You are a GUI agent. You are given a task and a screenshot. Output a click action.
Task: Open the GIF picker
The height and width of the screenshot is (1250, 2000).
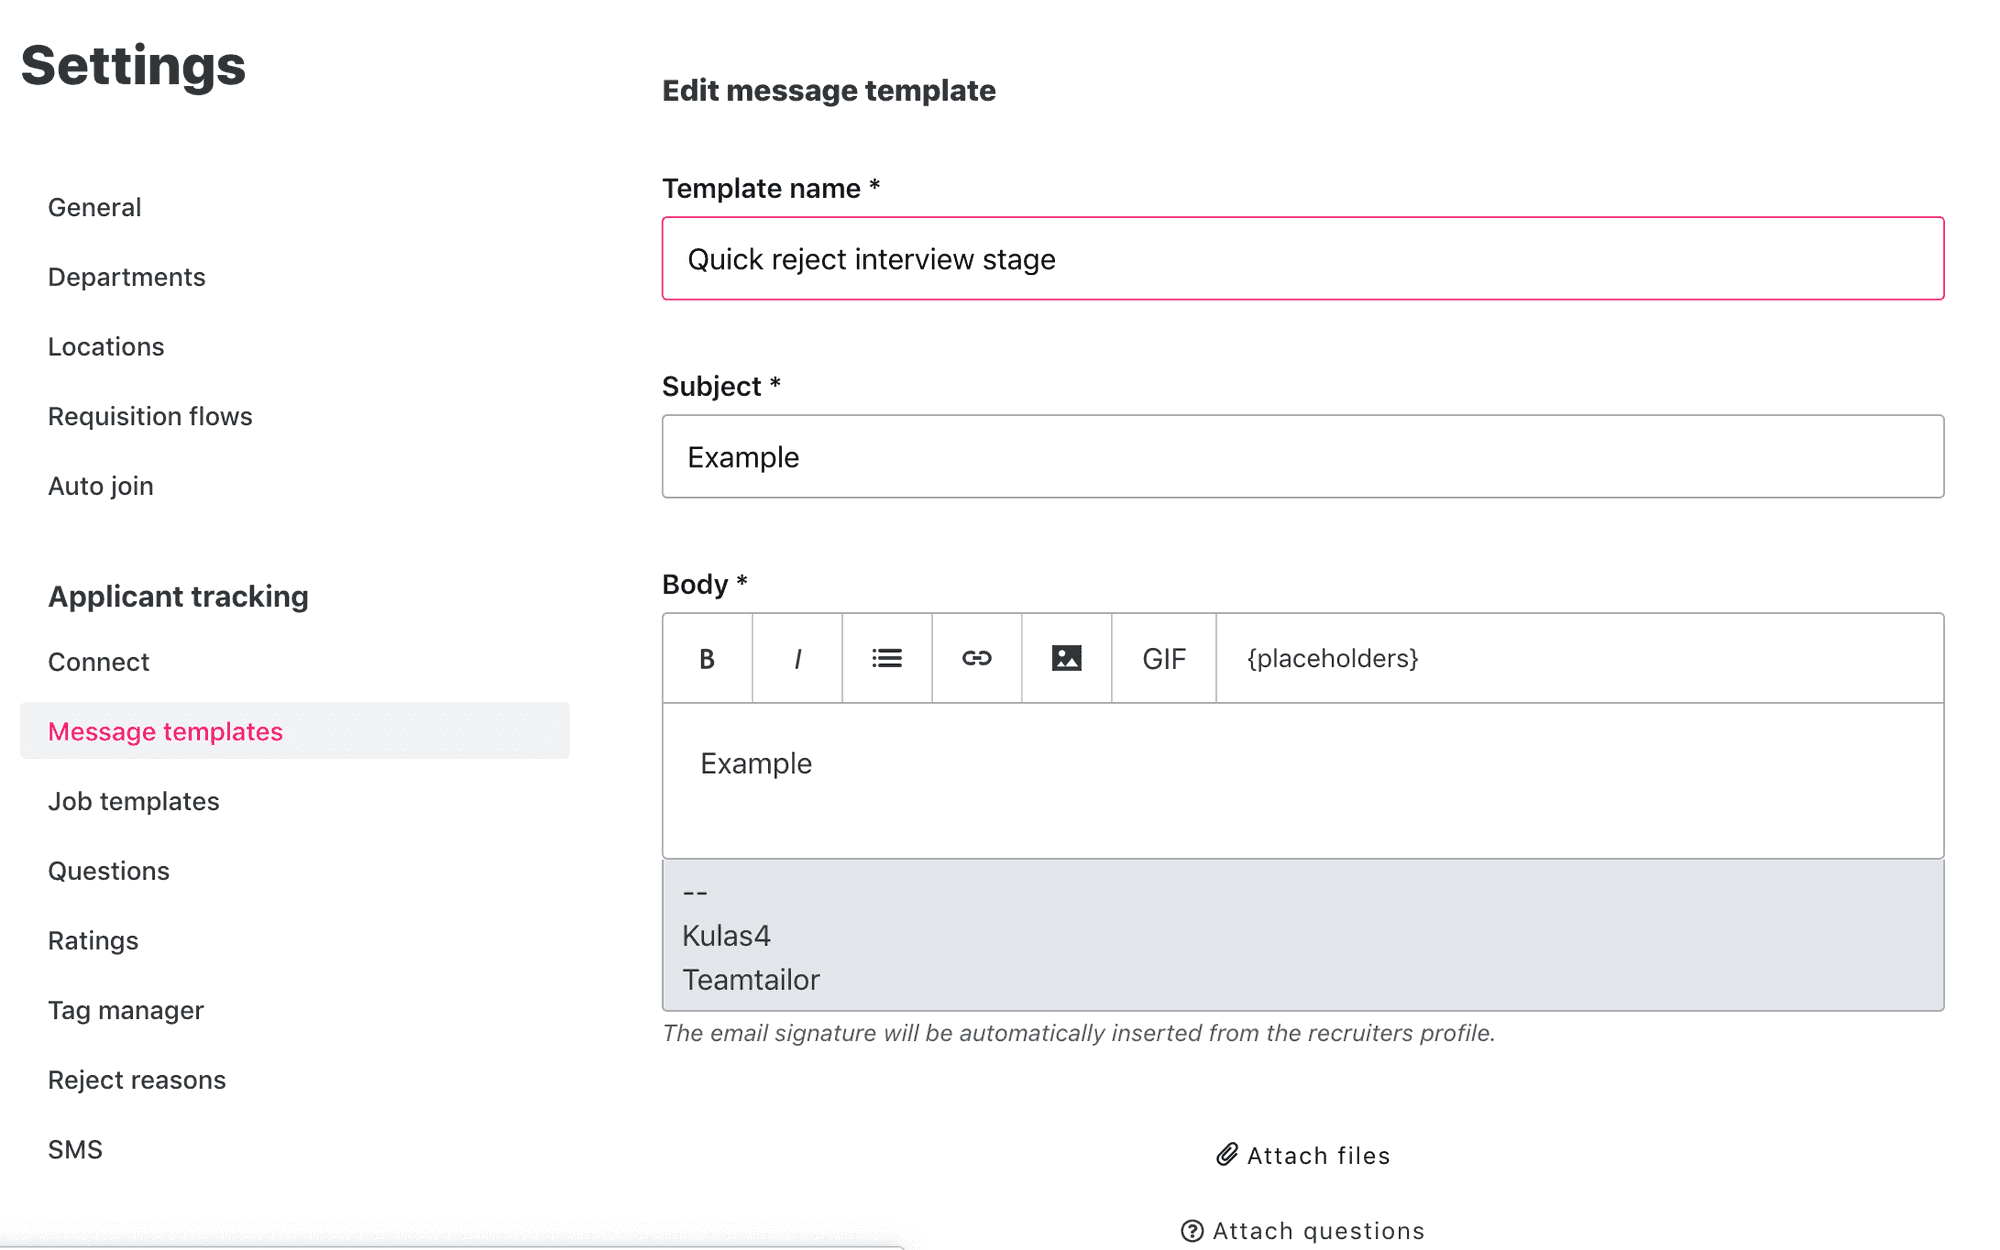point(1164,658)
